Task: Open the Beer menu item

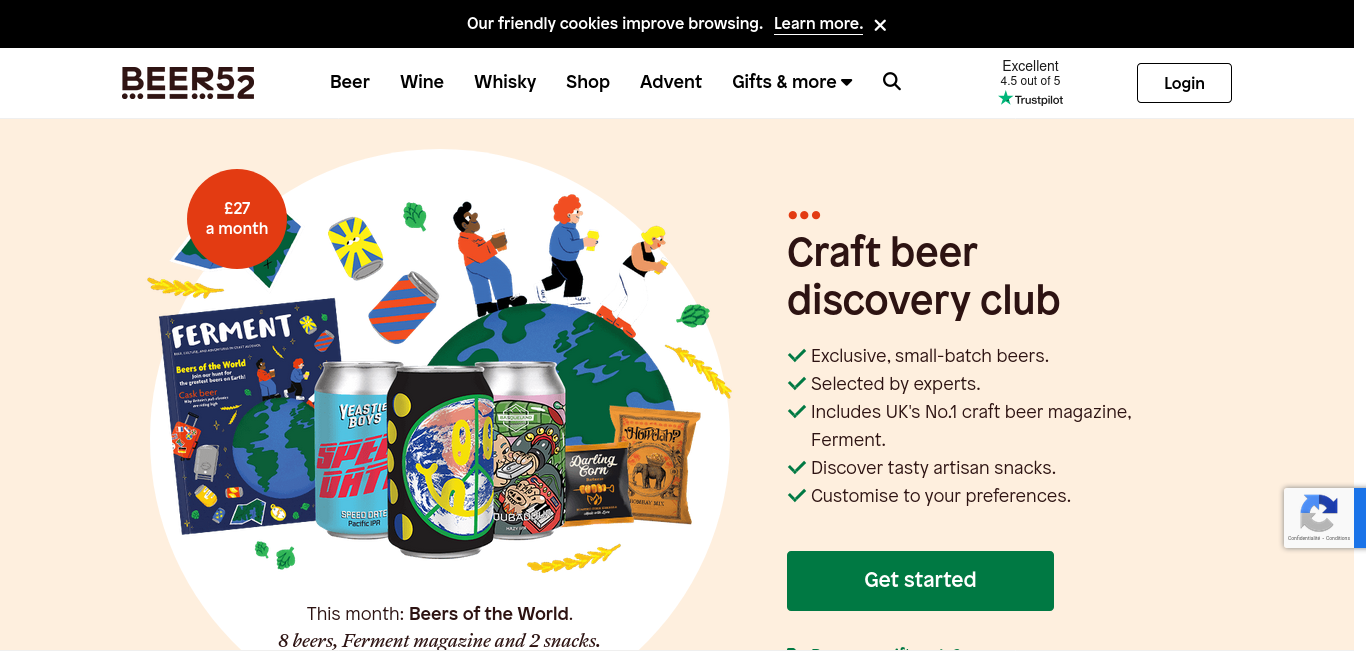Action: point(350,82)
